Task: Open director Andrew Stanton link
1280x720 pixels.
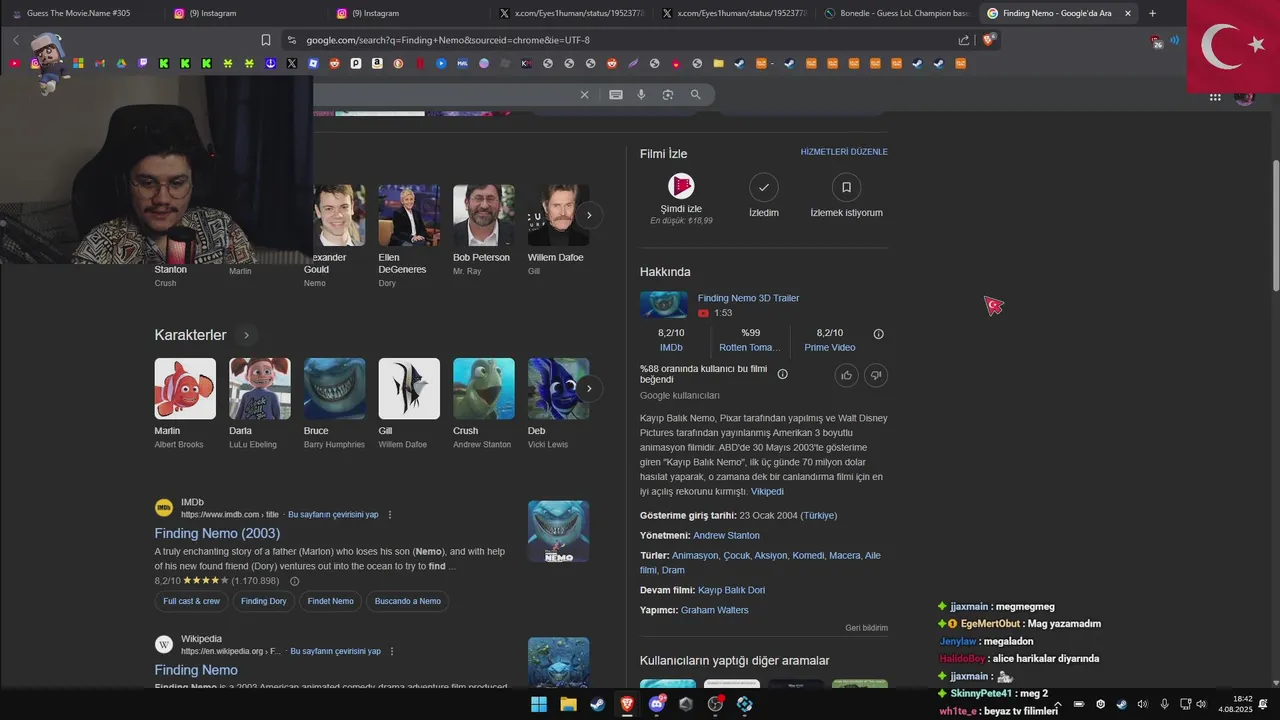Action: [726, 535]
